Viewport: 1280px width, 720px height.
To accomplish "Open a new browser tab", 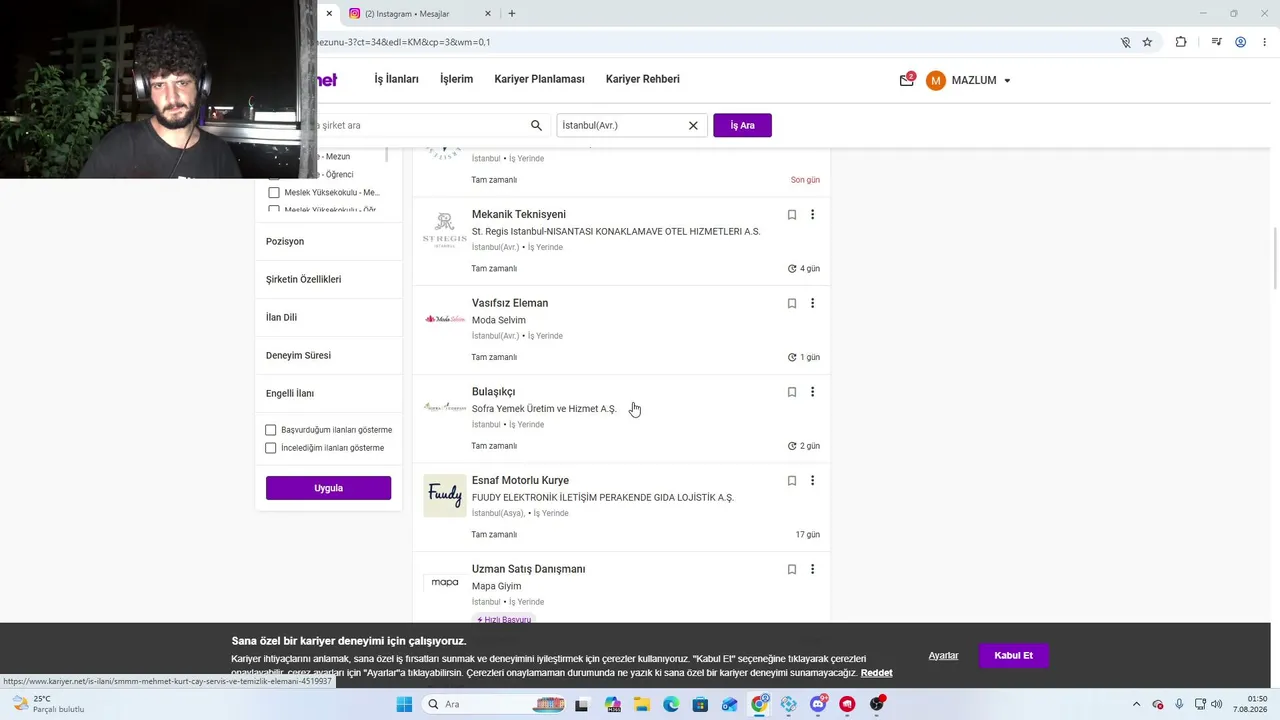I will click(512, 14).
